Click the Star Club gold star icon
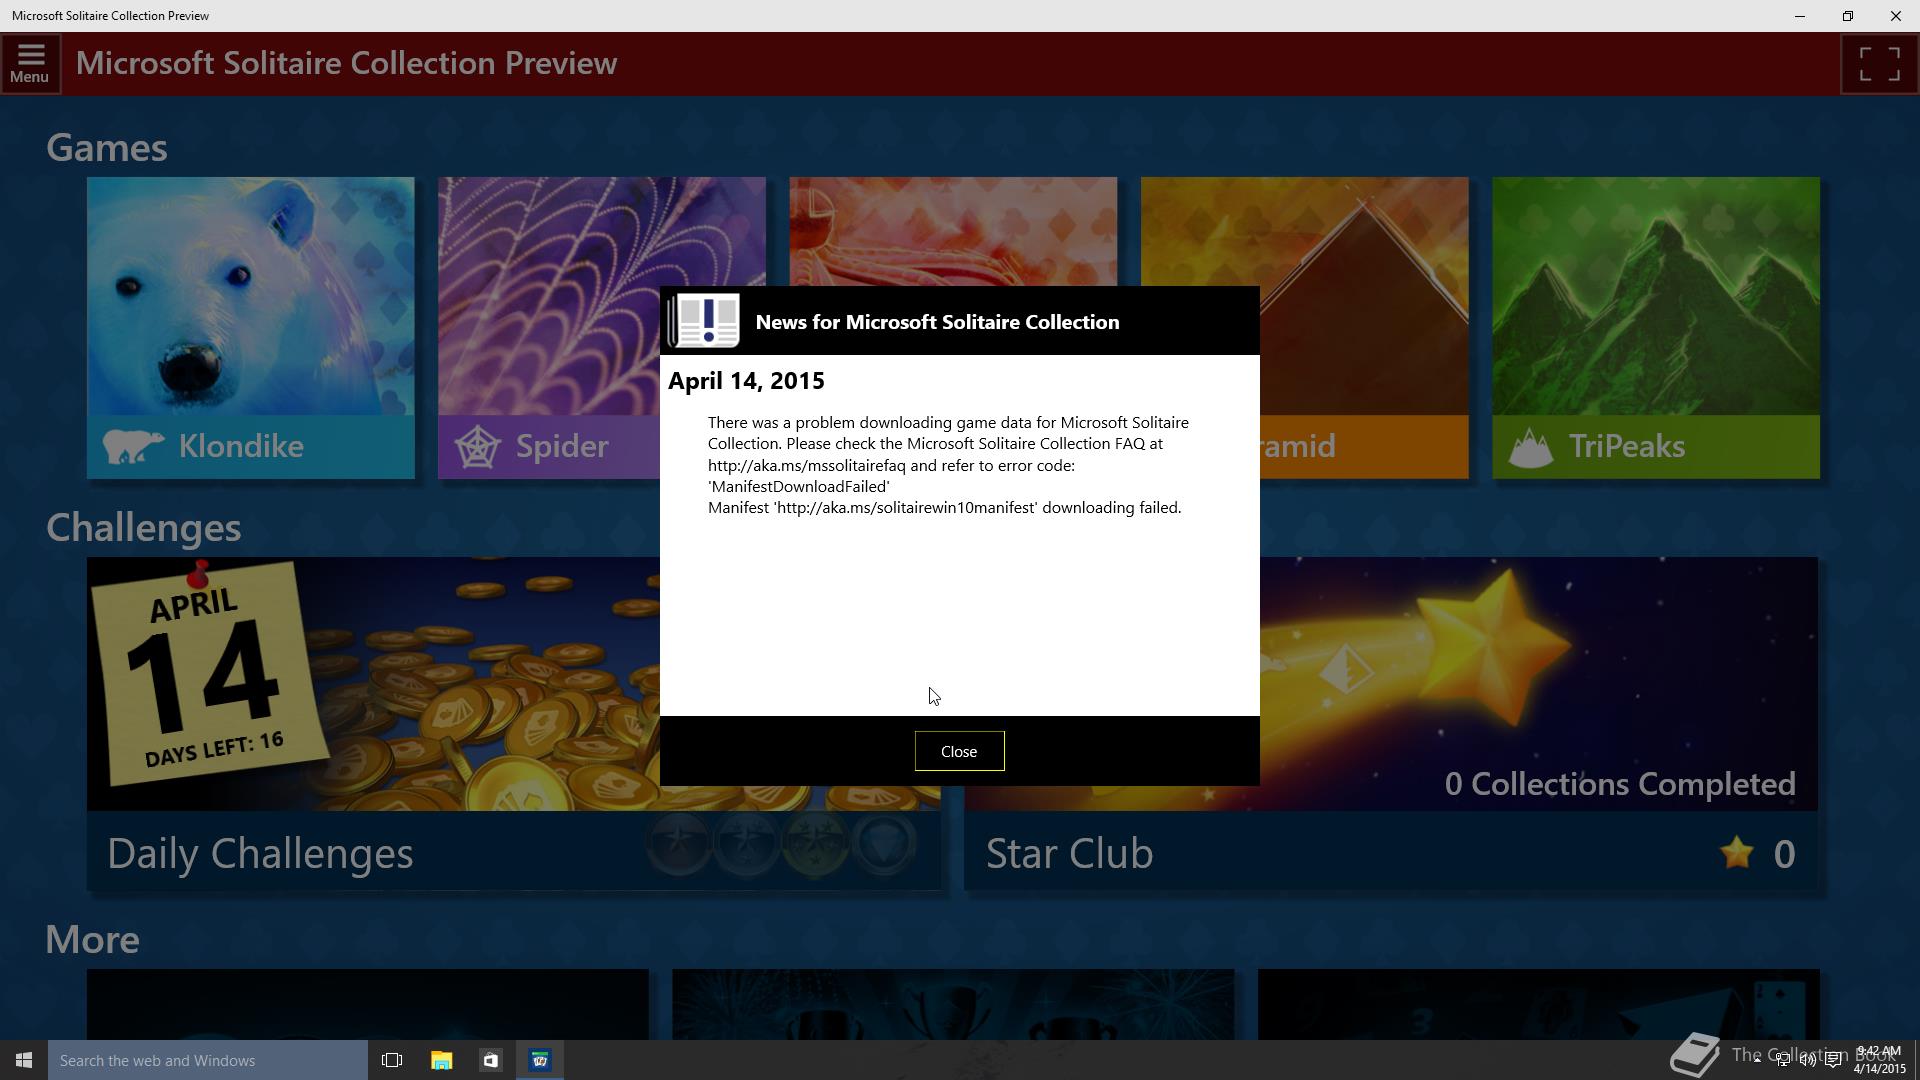The image size is (1920, 1080). tap(1737, 853)
